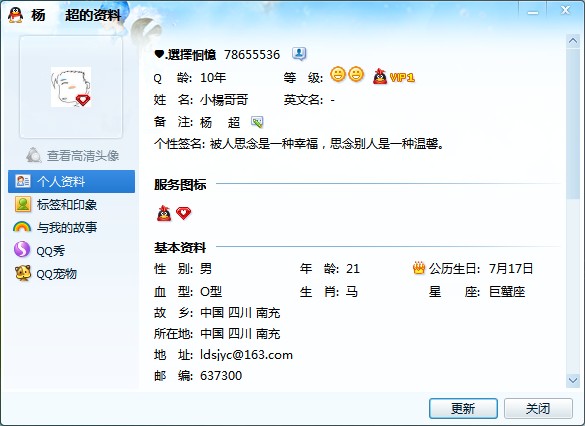
Task: Click the scrollbar down arrow
Action: click(573, 380)
